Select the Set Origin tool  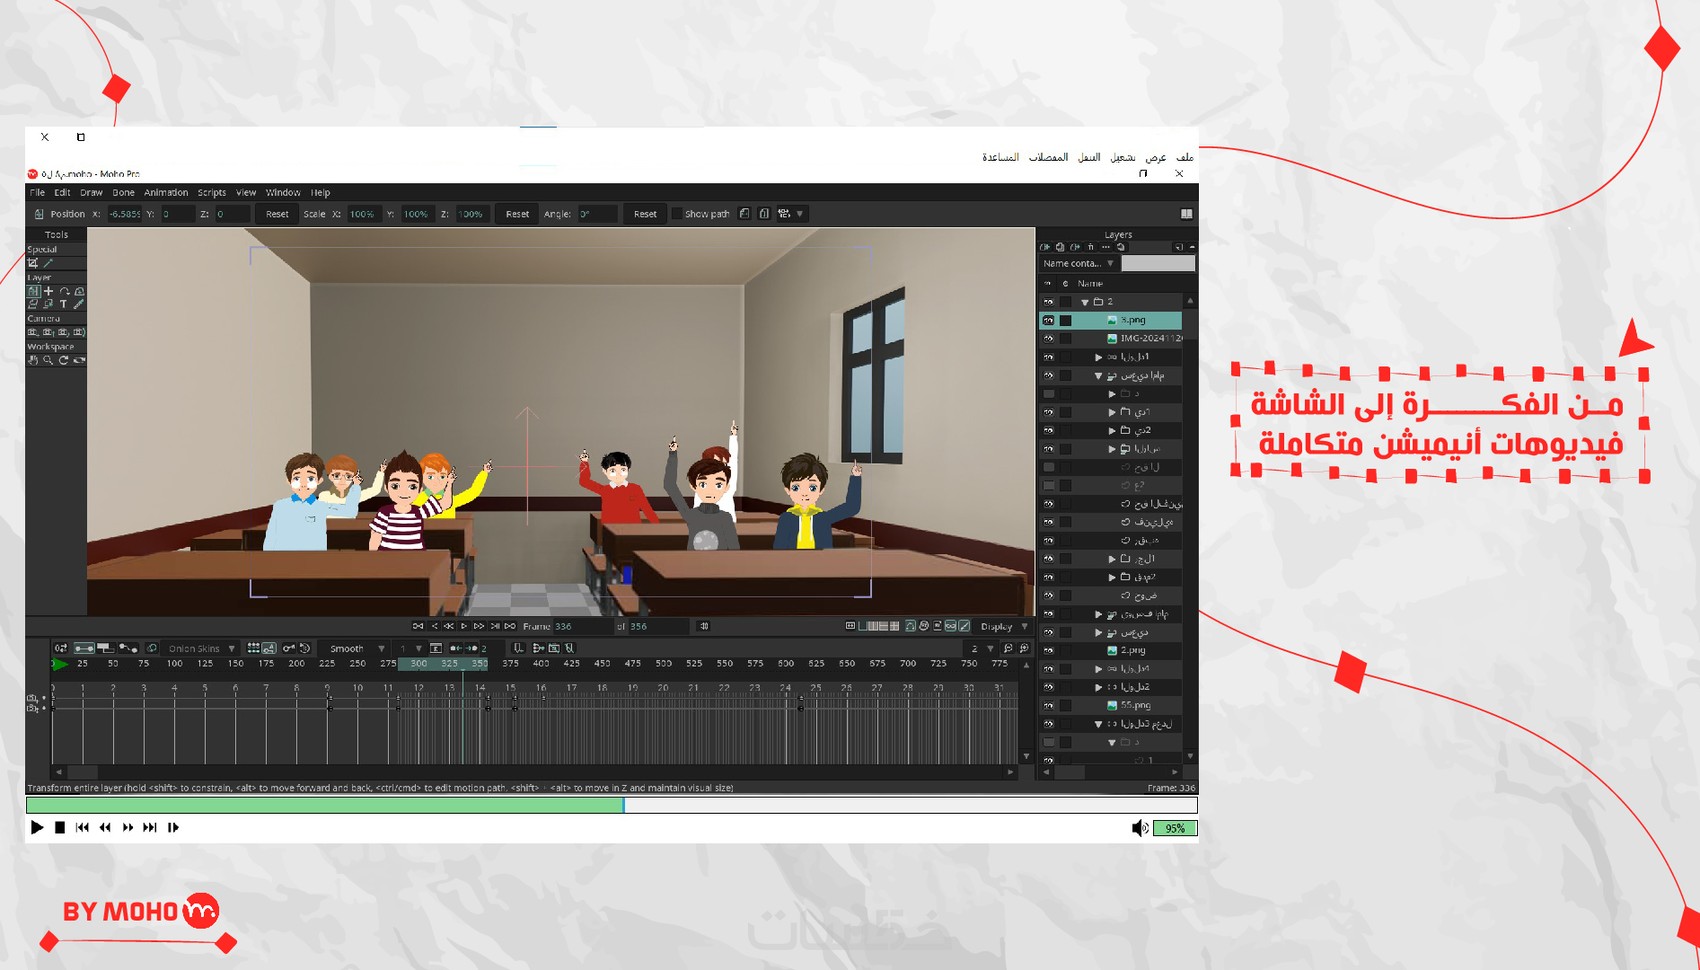point(48,291)
